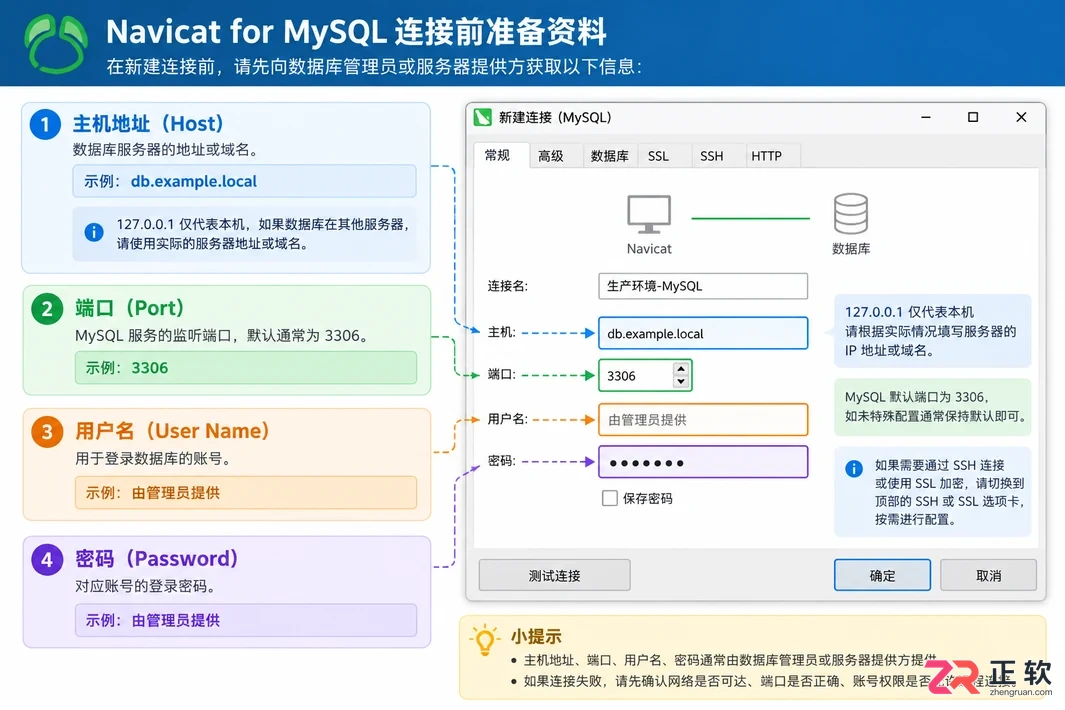Click the 示例: db.example.local box
This screenshot has width=1065, height=710.
click(x=245, y=181)
